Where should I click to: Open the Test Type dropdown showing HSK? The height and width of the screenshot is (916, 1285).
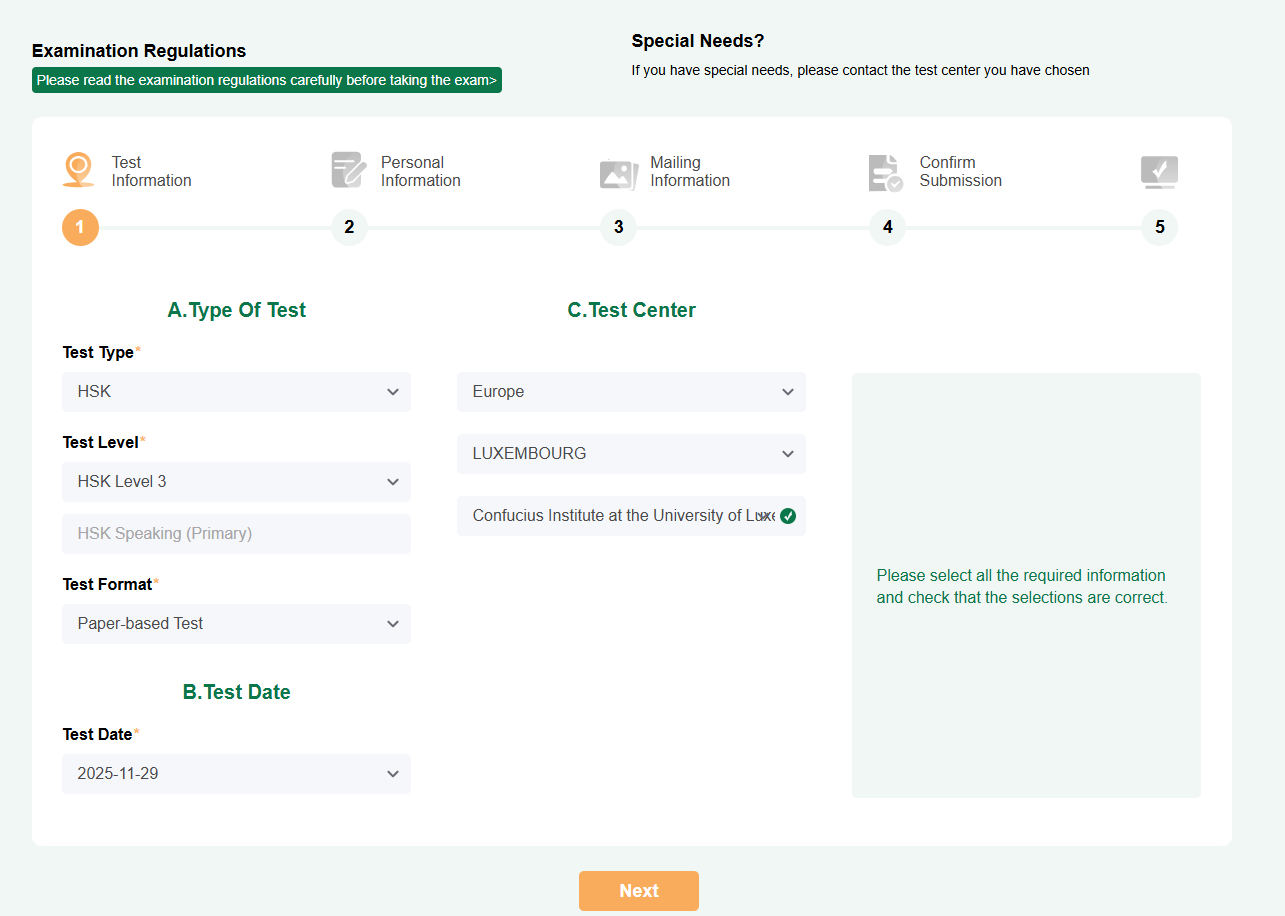click(236, 392)
